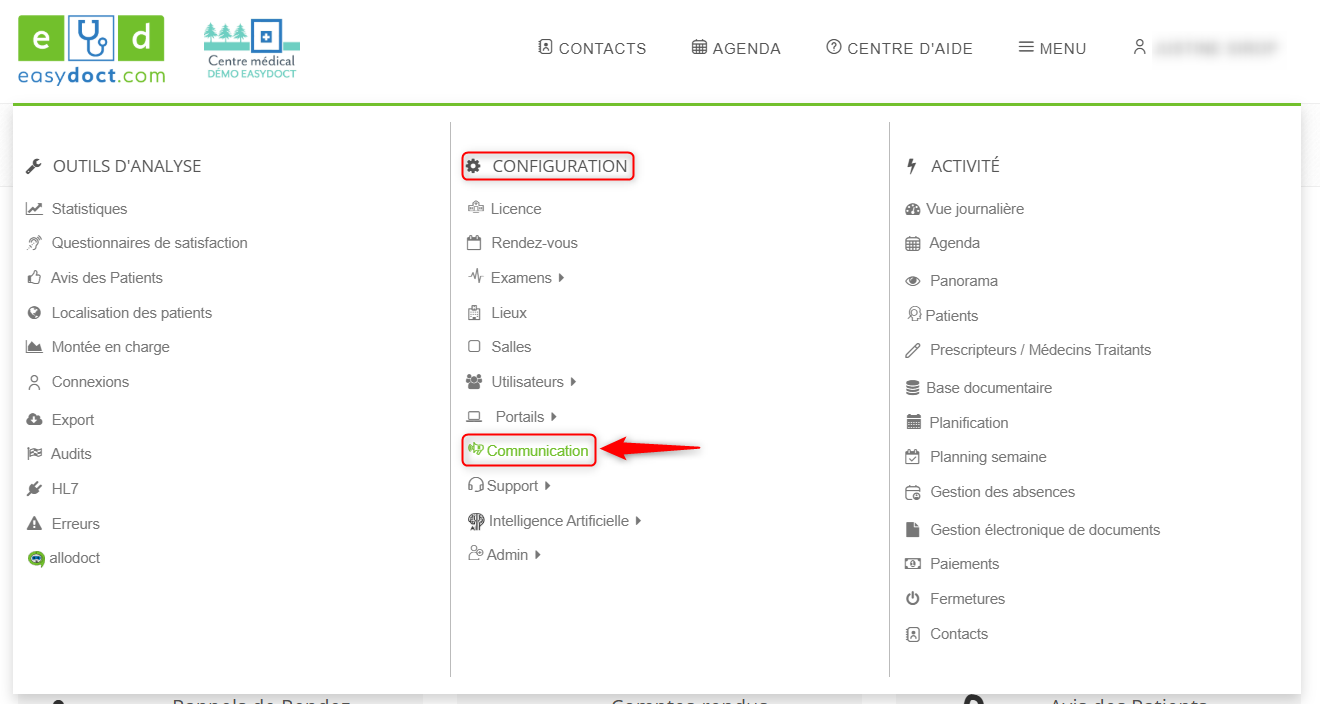This screenshot has height=704, width=1320.
Task: Open CENTRE D'AIDE help center
Action: pyautogui.click(x=899, y=48)
